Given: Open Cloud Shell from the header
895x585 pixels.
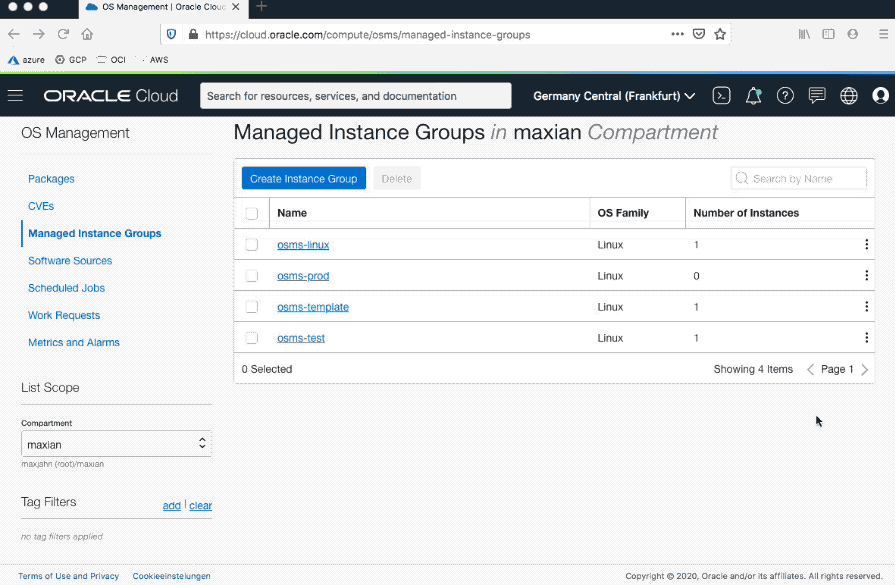Looking at the screenshot, I should pos(721,96).
